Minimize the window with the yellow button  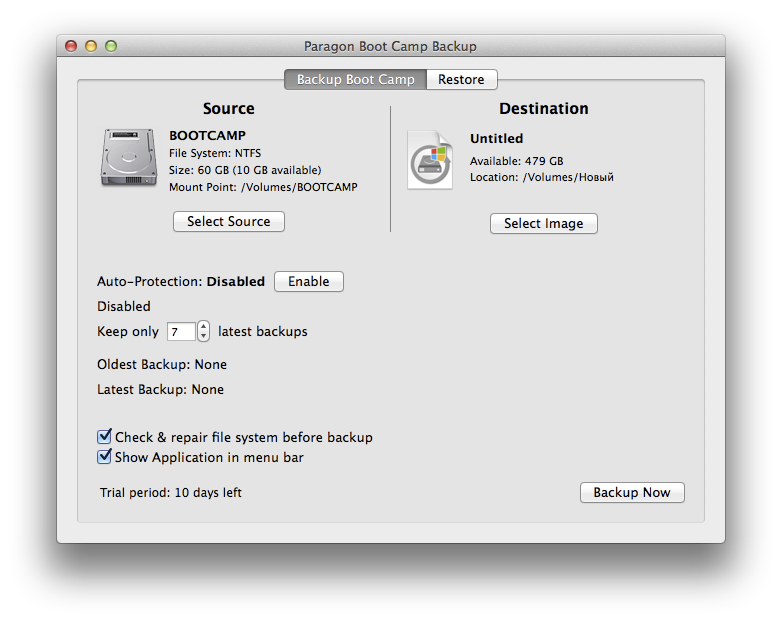click(91, 46)
